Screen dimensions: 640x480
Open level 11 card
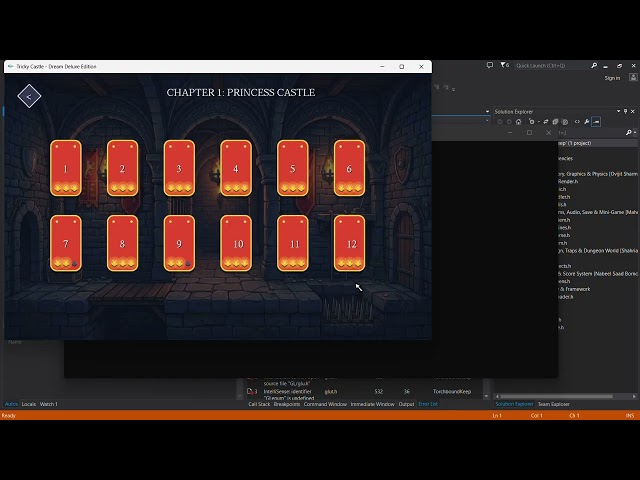[x=293, y=243]
